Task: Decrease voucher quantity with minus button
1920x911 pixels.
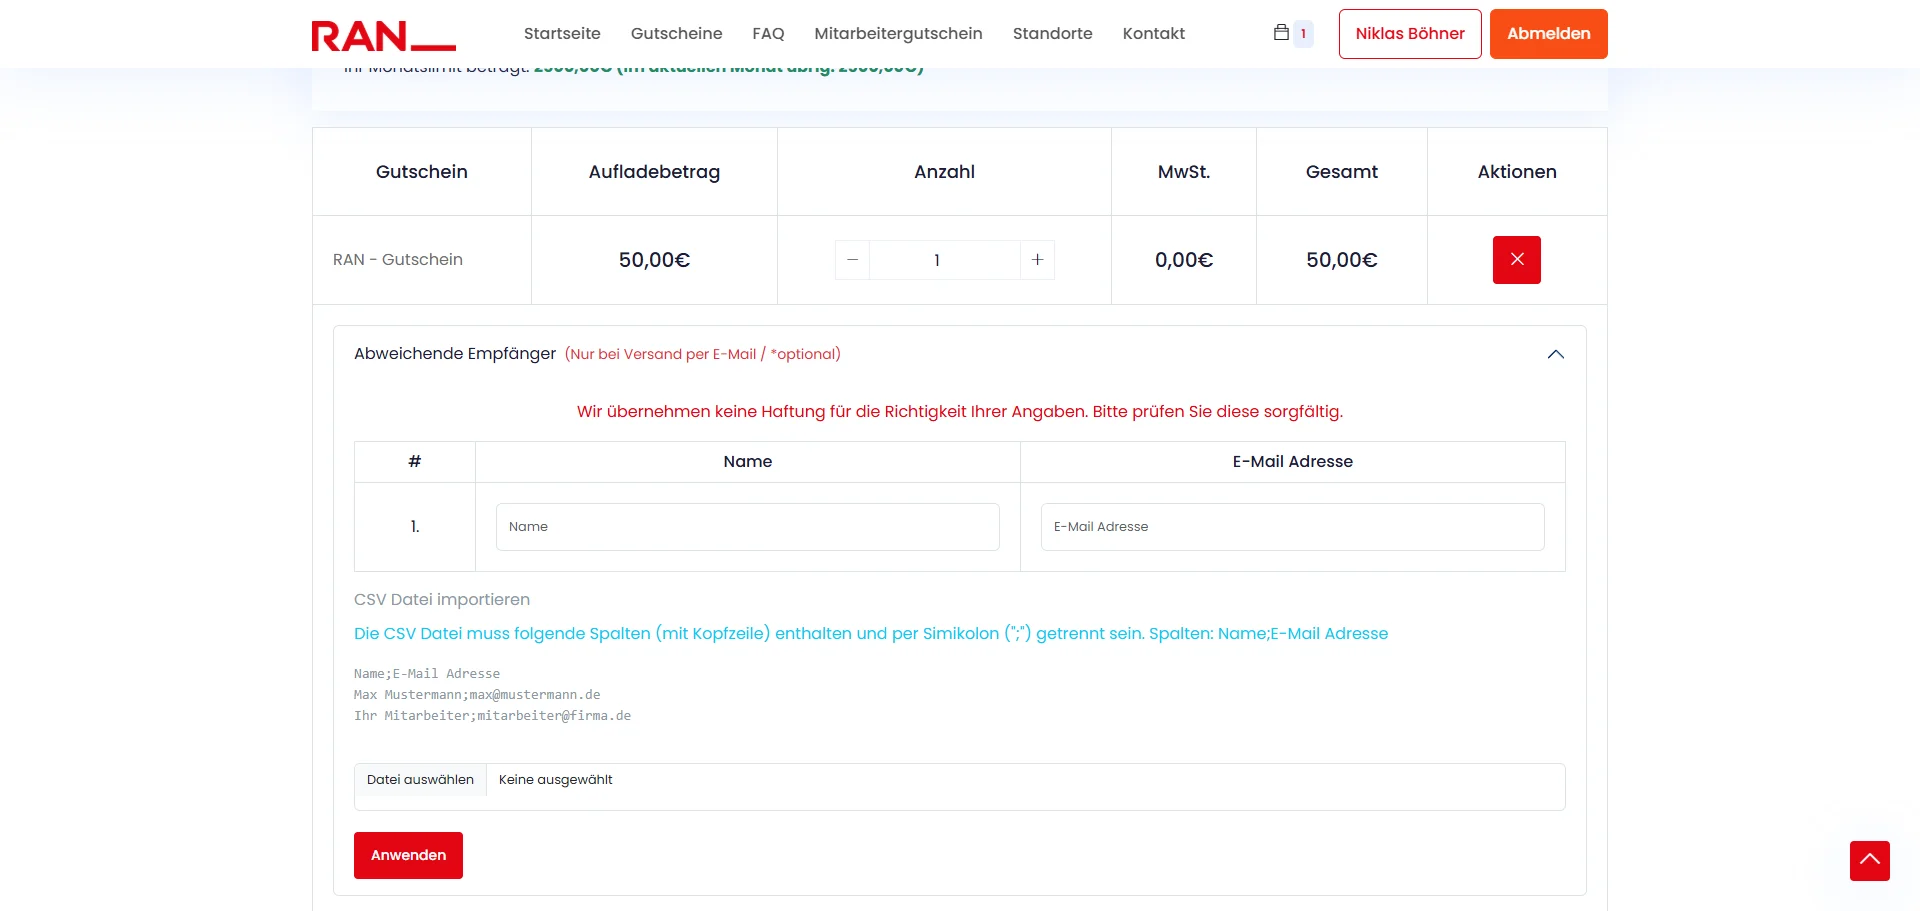Action: (852, 260)
